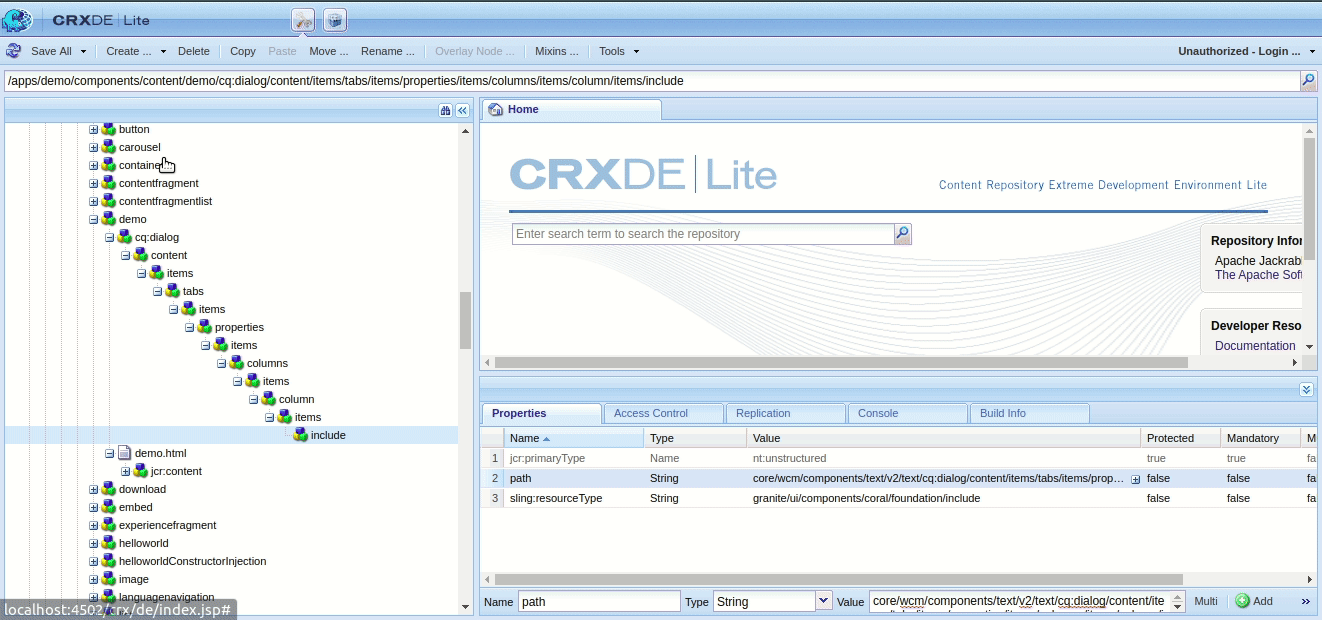The height and width of the screenshot is (620, 1322).
Task: Click the node icon of properties
Action: tap(204, 327)
